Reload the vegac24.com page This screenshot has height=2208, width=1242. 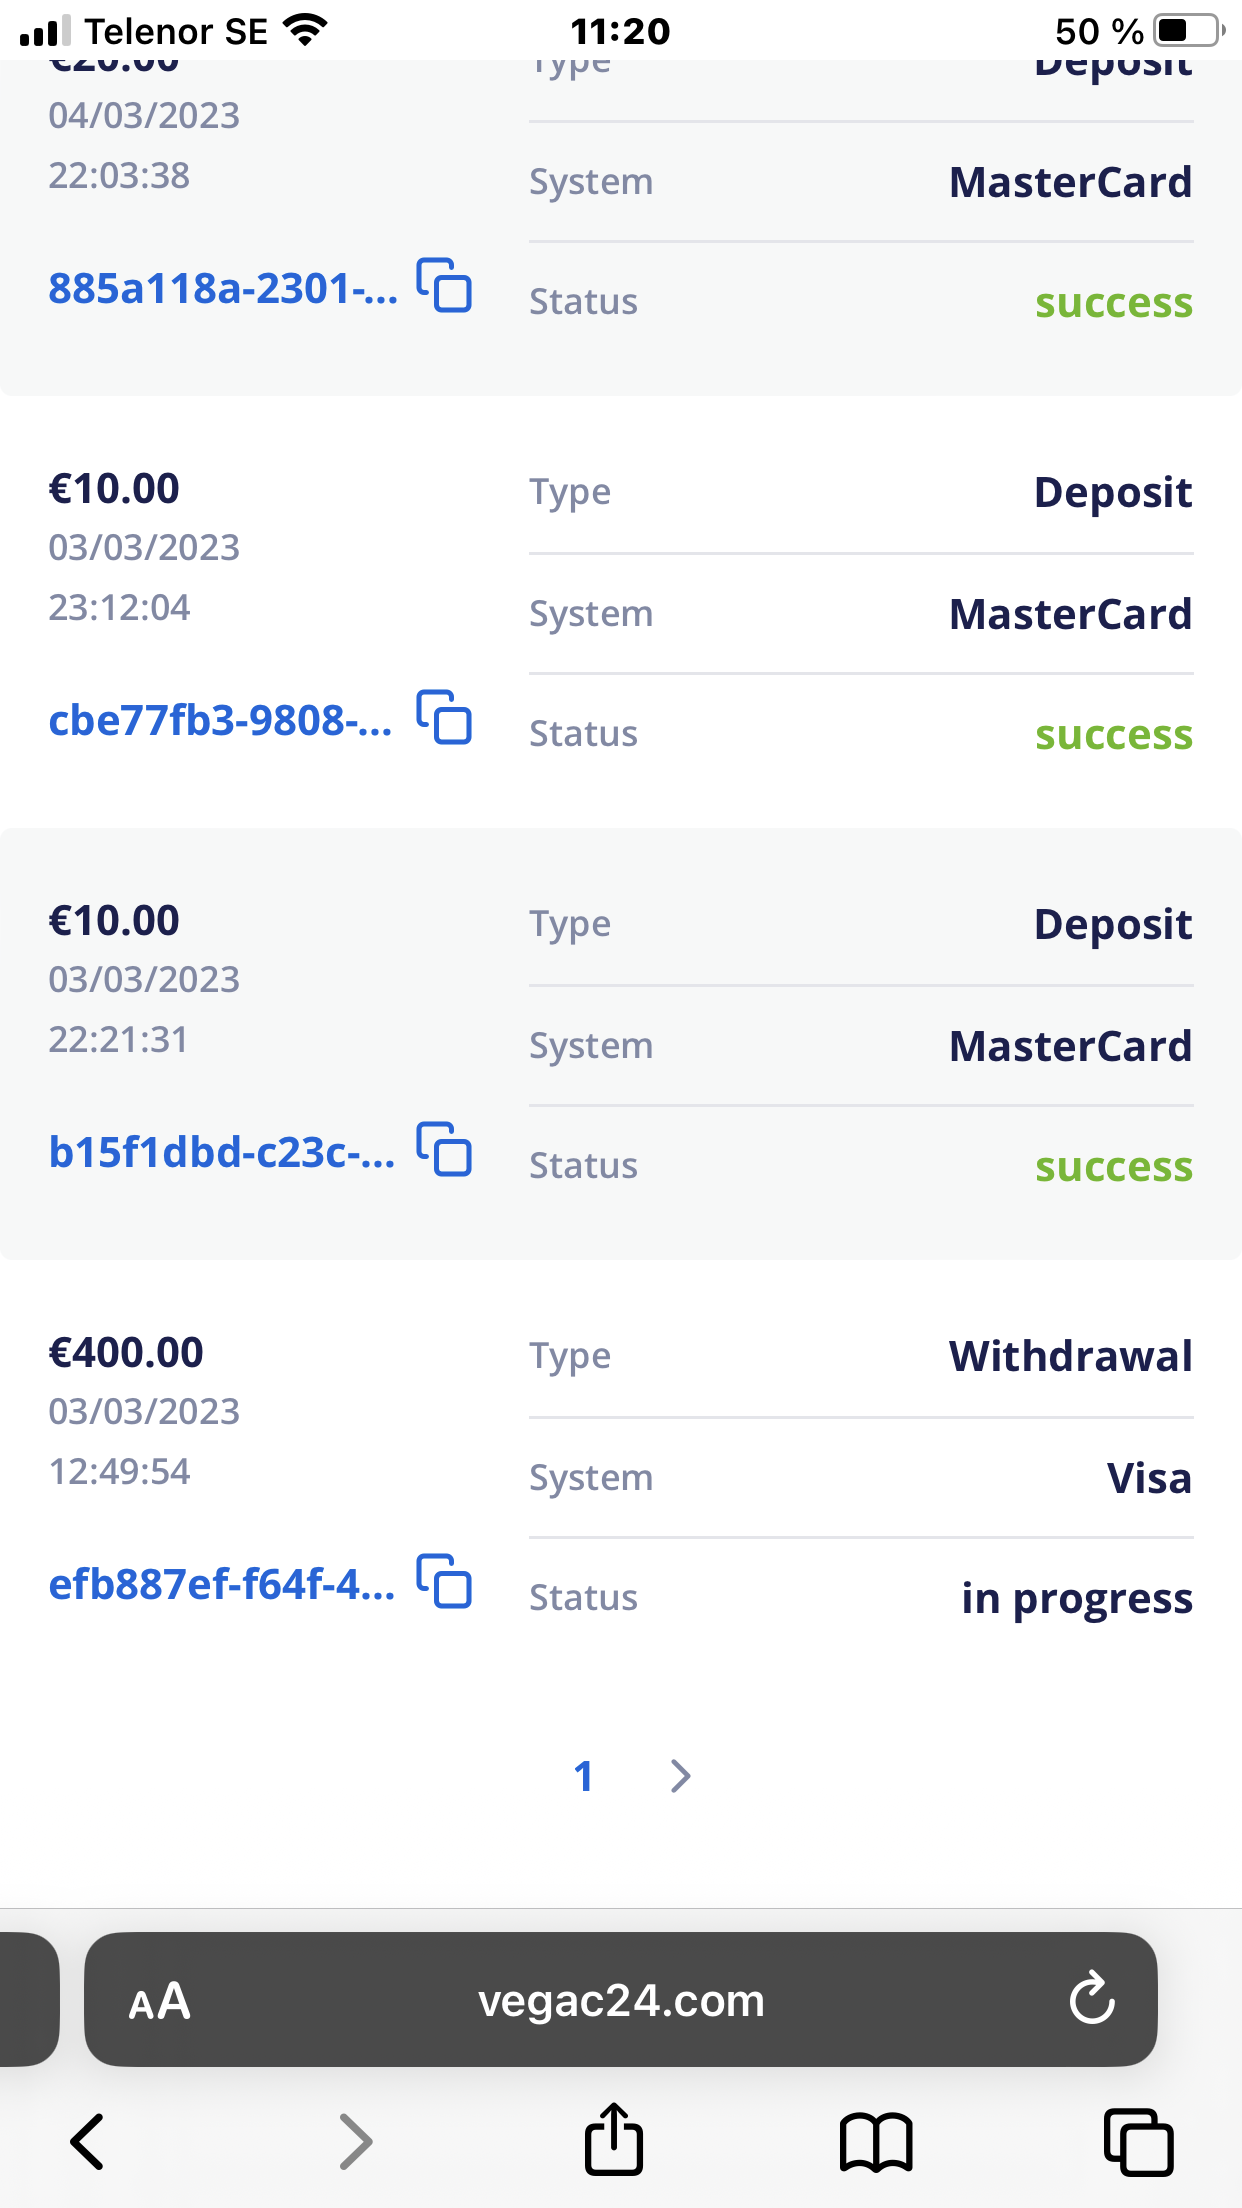click(1092, 2000)
